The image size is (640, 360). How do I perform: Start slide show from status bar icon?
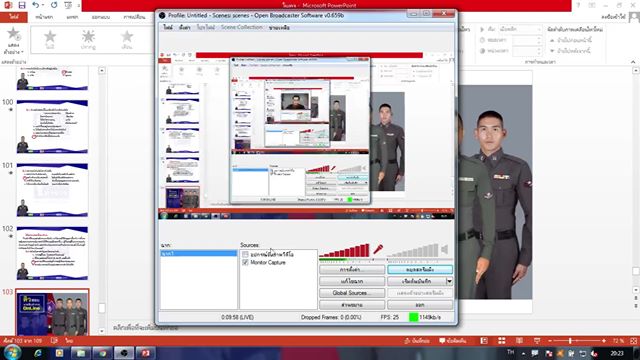tap(537, 341)
